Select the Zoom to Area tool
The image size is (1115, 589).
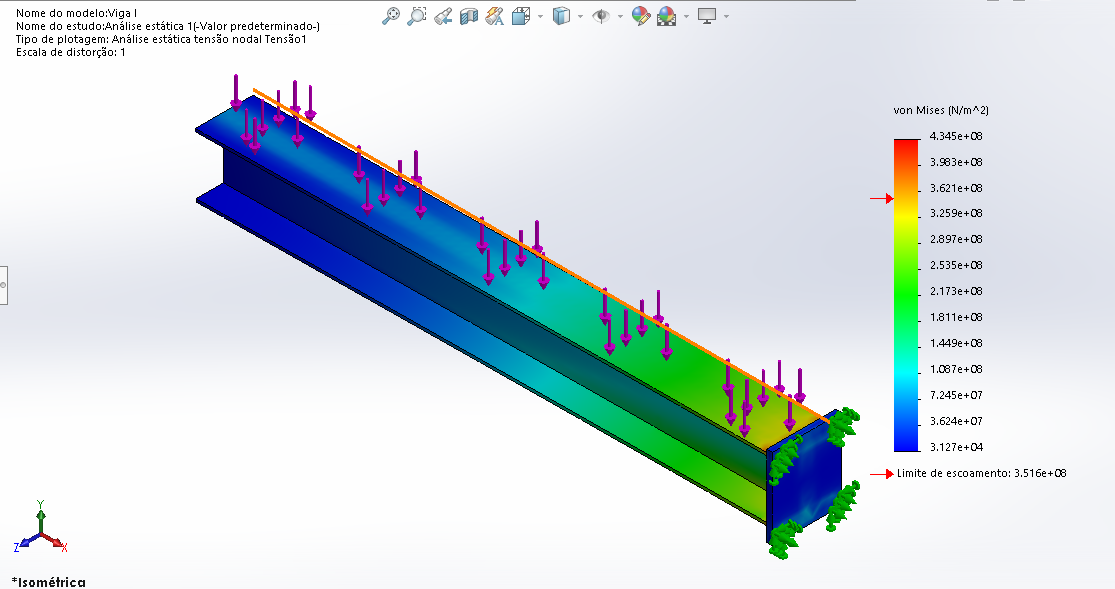click(x=418, y=16)
